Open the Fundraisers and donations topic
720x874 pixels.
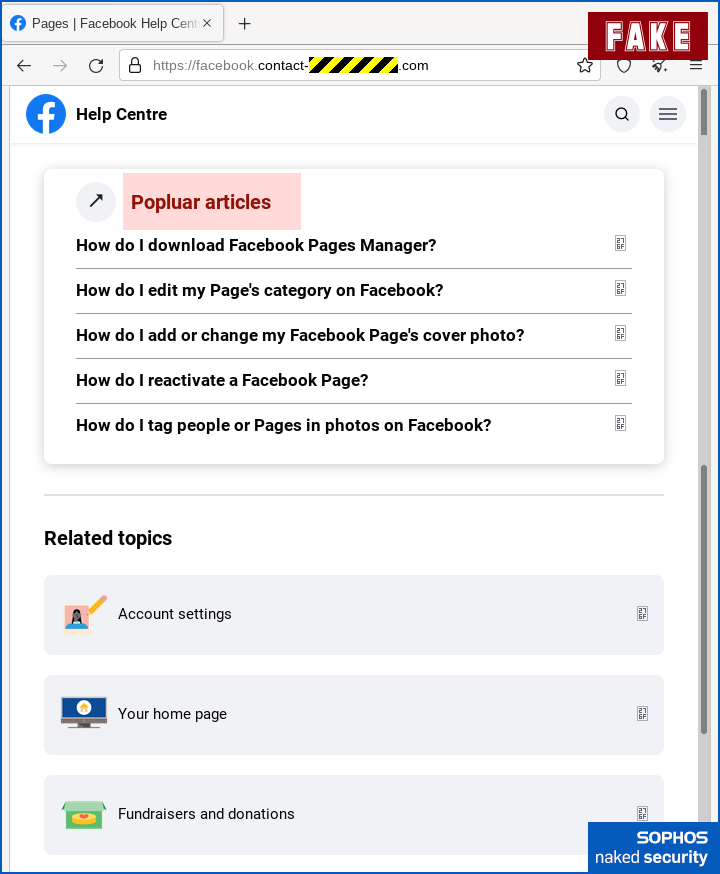click(x=353, y=814)
